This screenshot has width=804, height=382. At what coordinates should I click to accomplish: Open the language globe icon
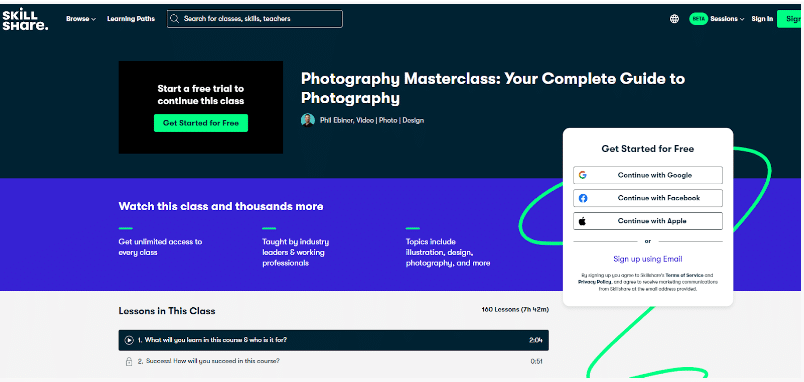(x=674, y=19)
